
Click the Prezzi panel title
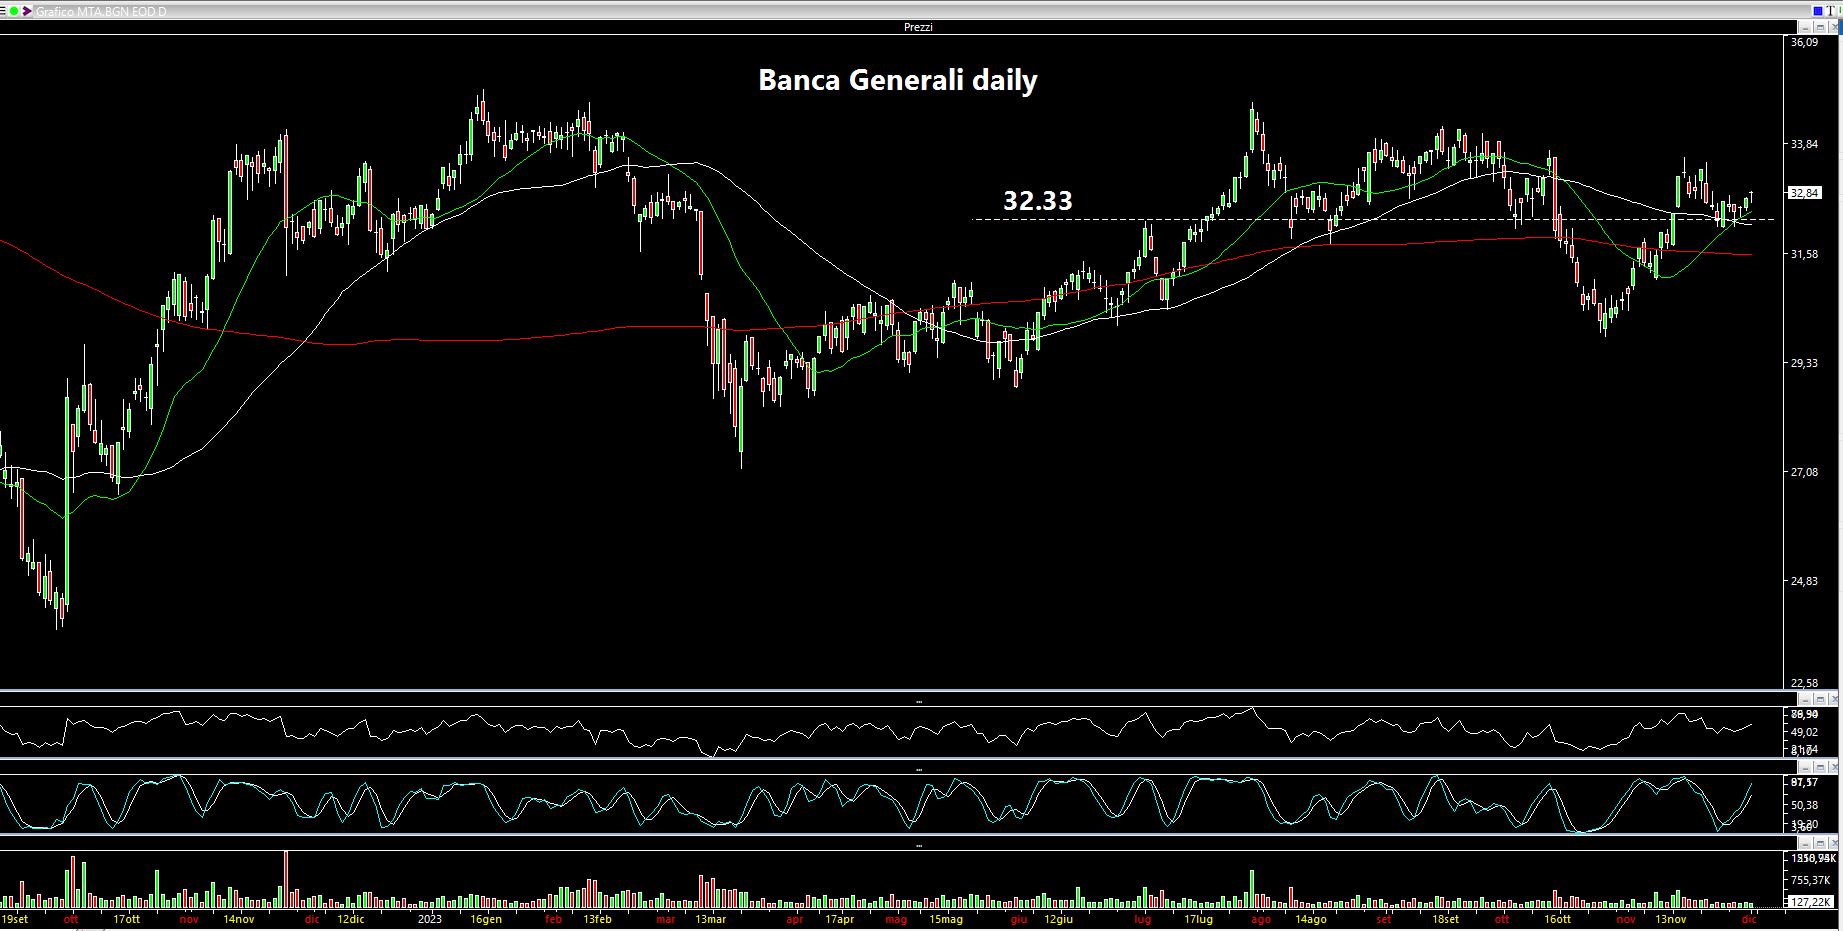coord(918,27)
